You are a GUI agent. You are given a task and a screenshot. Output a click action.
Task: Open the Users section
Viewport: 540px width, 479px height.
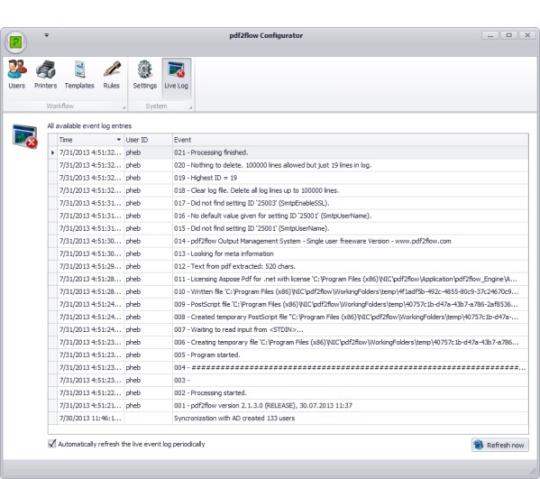point(17,75)
